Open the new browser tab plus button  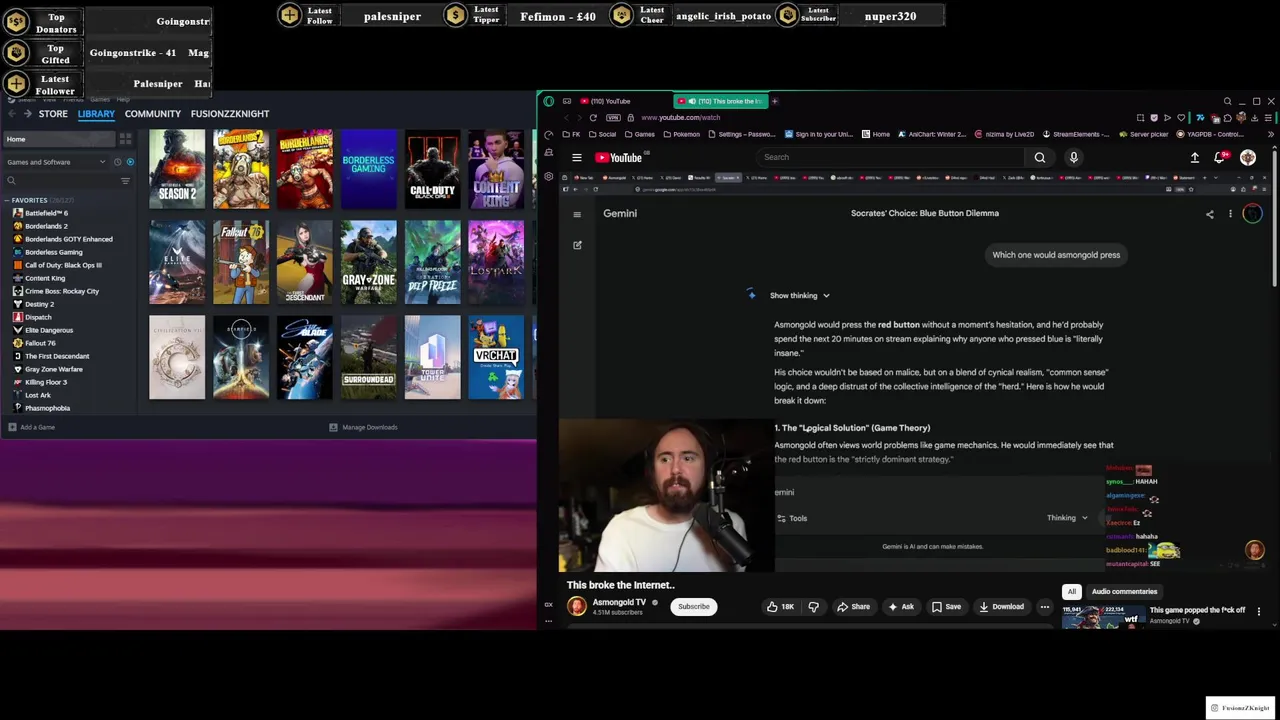tap(774, 101)
